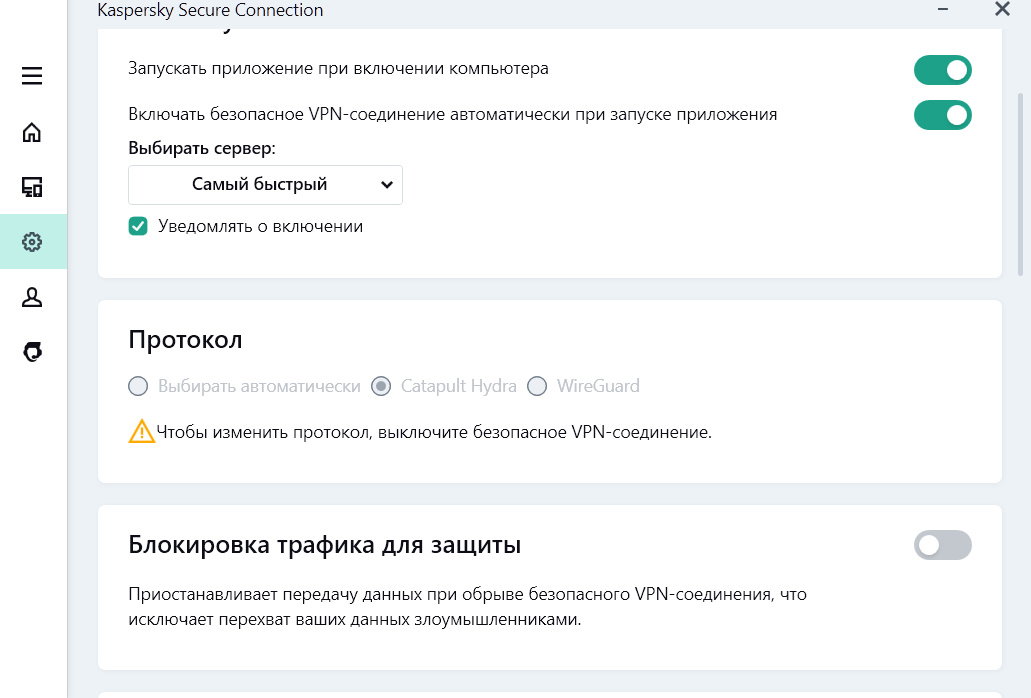Close the Kaspersky Secure Connection window
1031x698 pixels.
(1002, 9)
